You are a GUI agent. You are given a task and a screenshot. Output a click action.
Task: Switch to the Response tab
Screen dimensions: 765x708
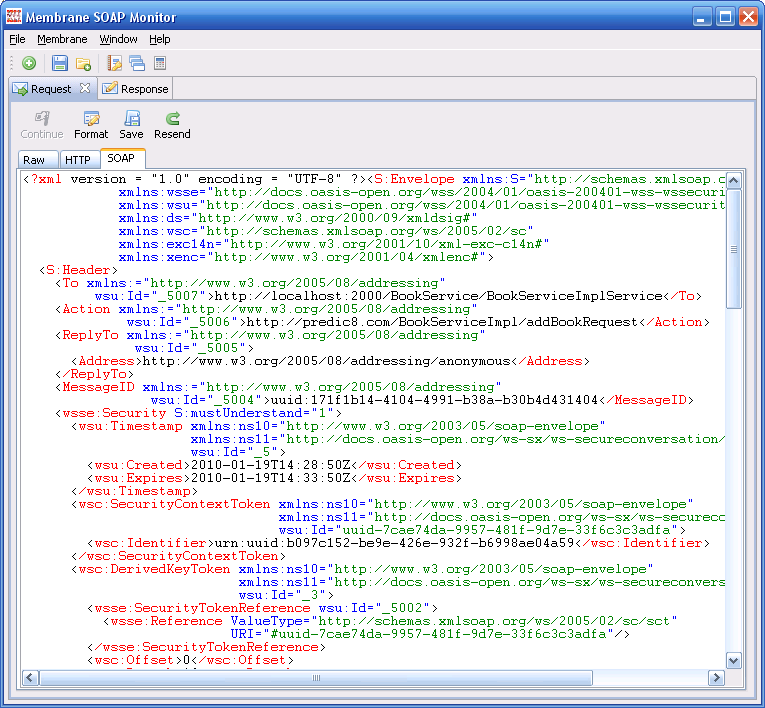pyautogui.click(x=135, y=89)
